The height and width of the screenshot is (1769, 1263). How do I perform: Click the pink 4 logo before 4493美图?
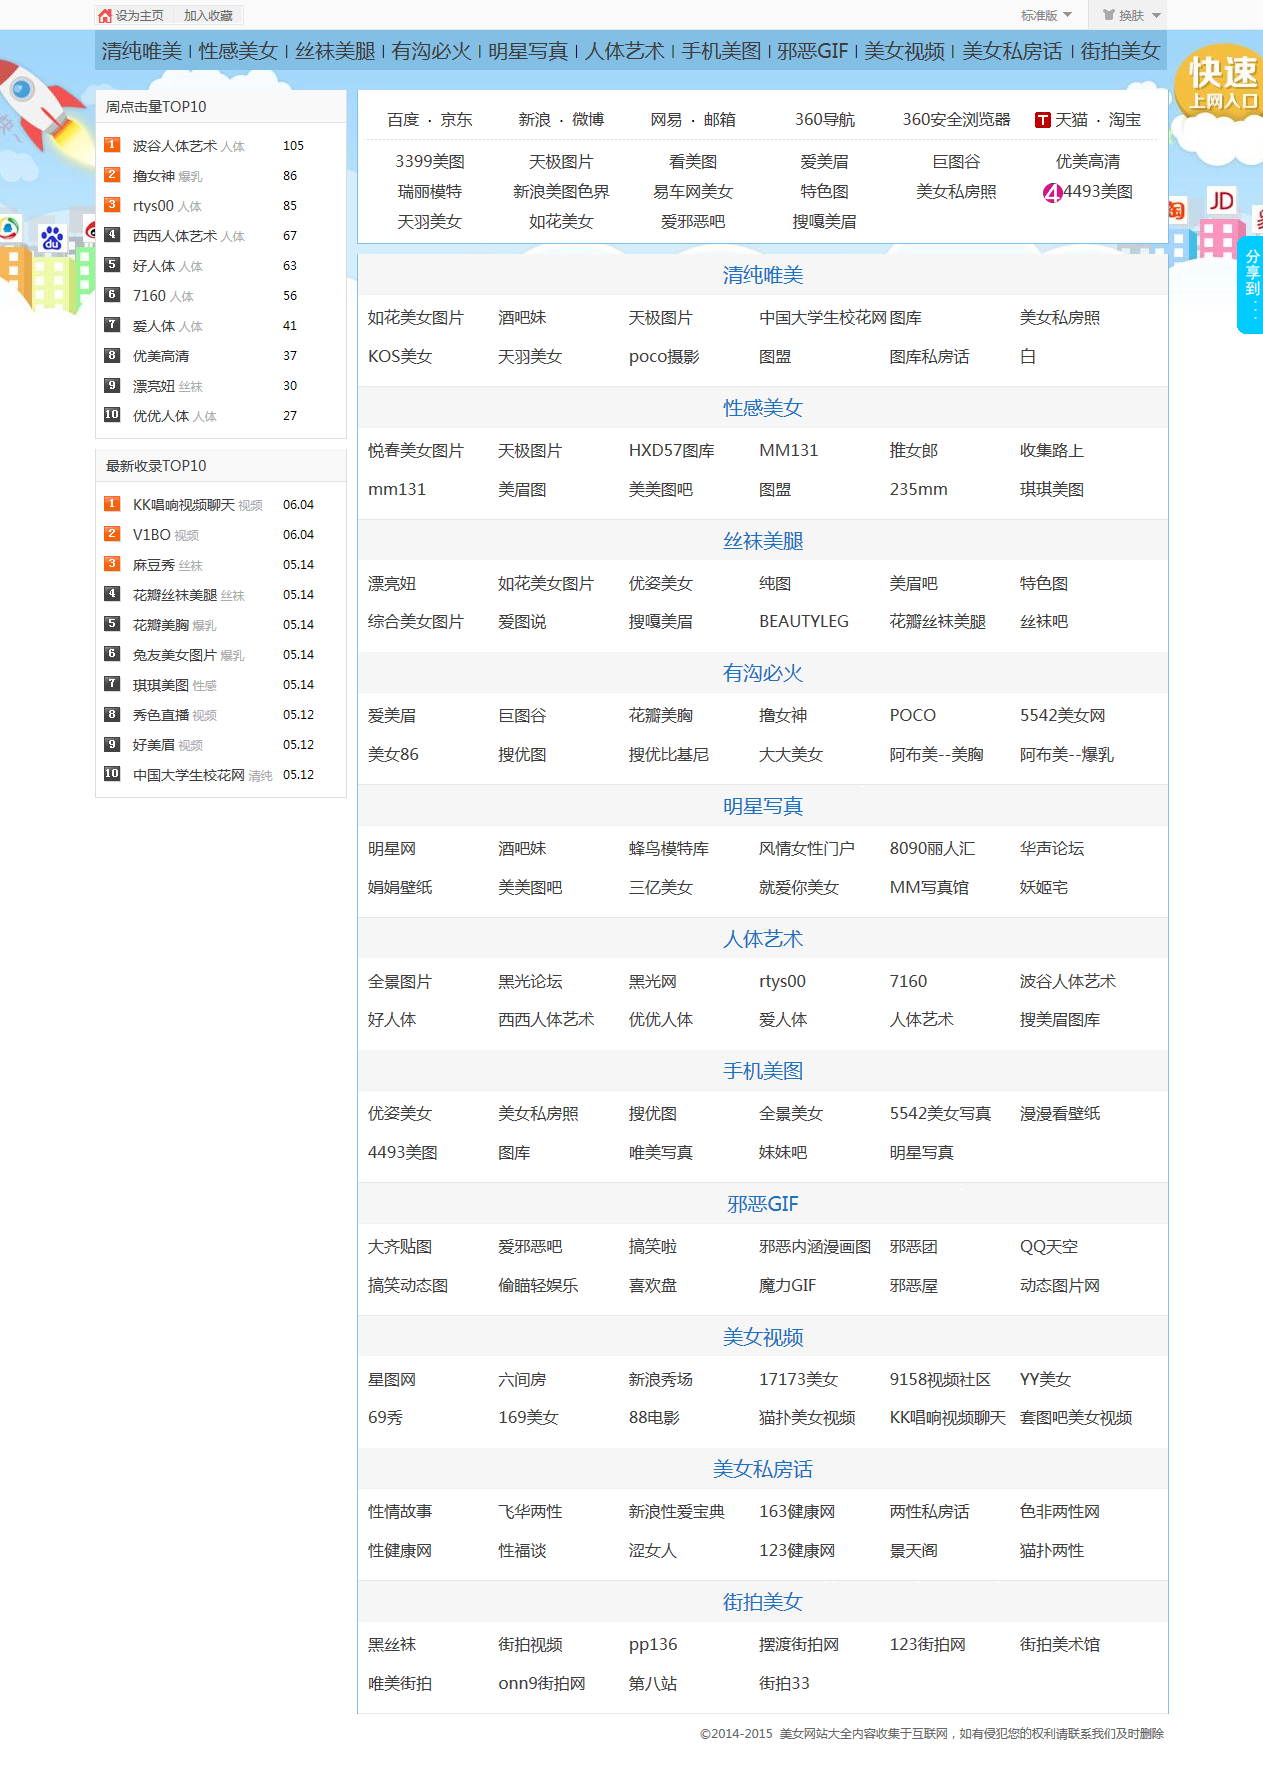click(1052, 192)
